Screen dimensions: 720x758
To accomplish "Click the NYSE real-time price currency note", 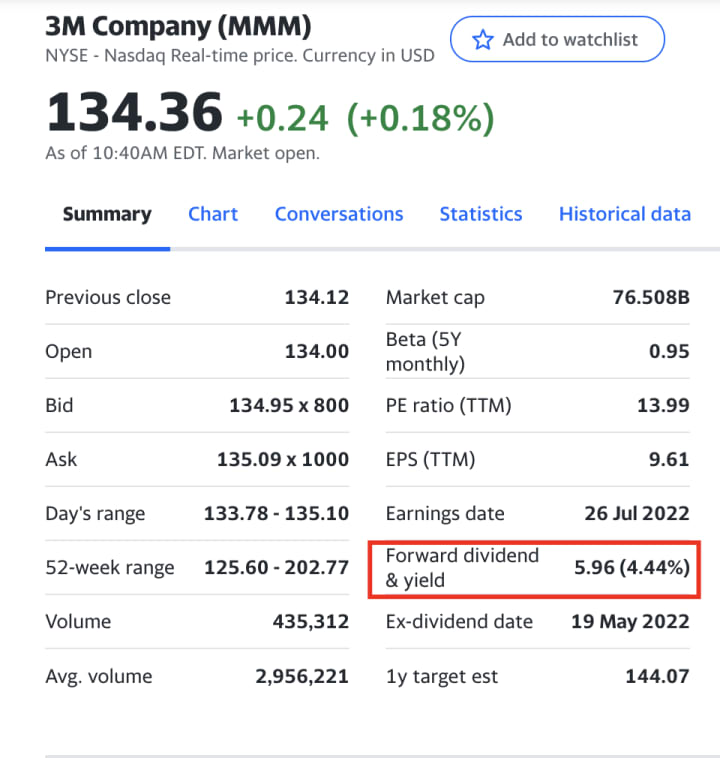I will (x=240, y=56).
